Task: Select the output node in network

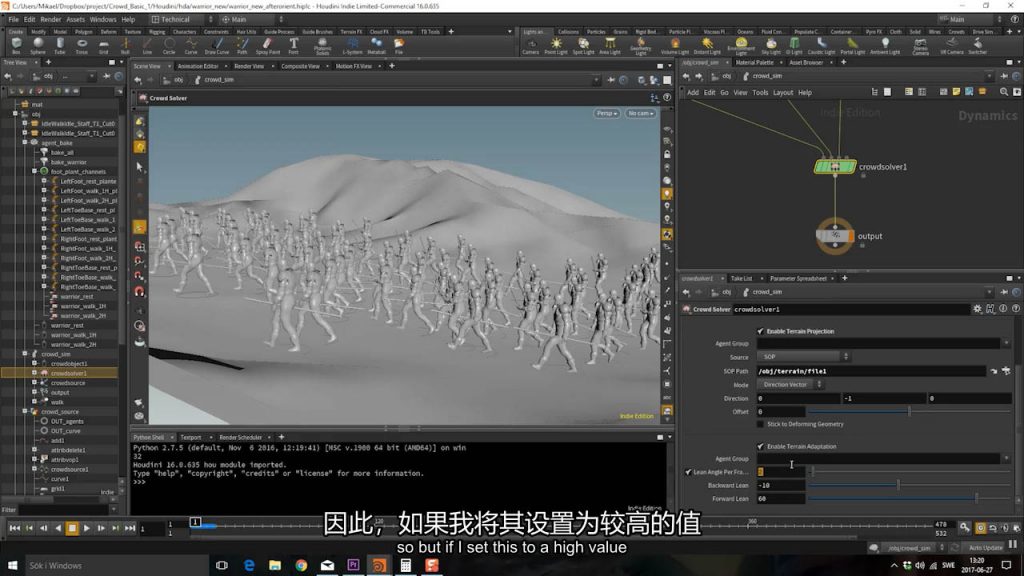Action: click(835, 236)
